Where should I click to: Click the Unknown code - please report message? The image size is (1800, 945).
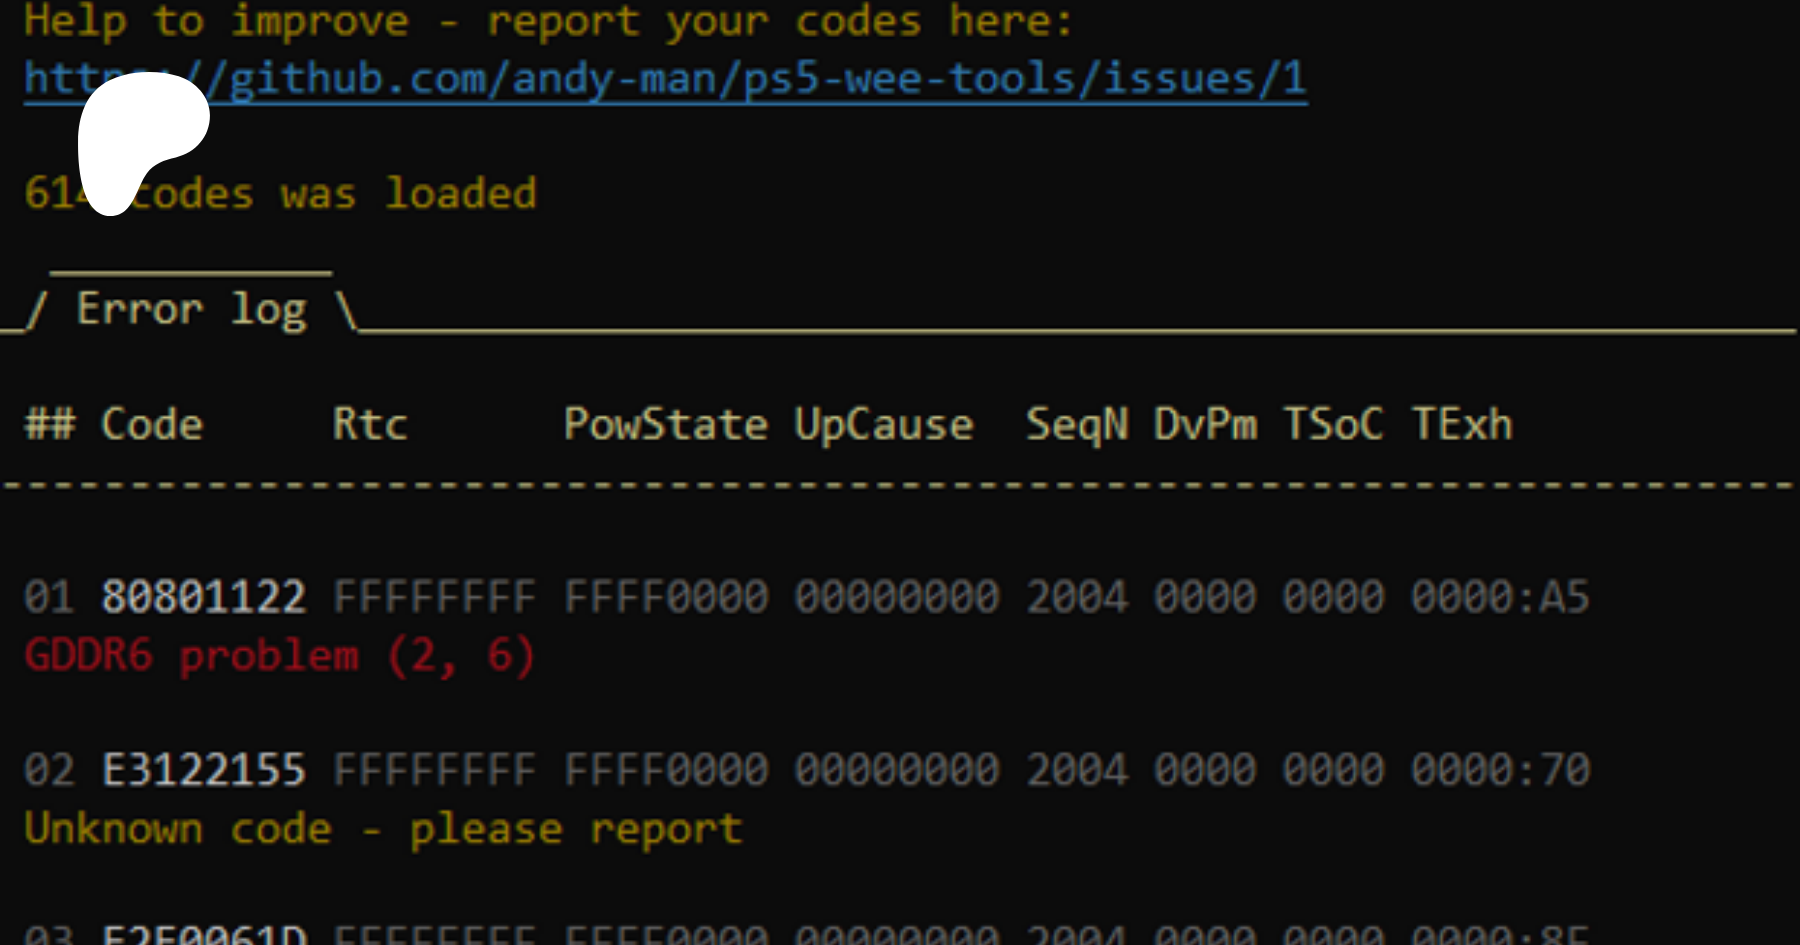383,829
